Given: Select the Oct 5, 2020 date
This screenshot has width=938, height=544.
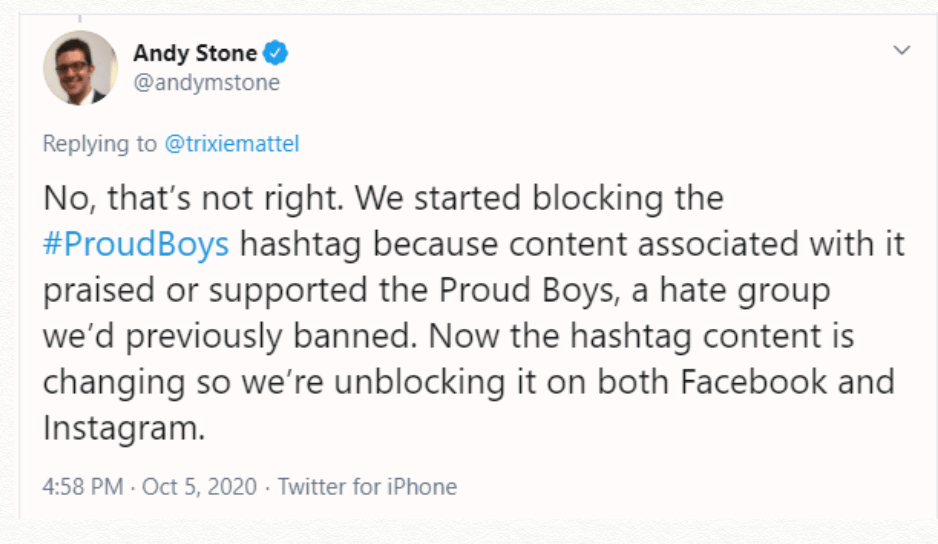Looking at the screenshot, I should tap(199, 487).
